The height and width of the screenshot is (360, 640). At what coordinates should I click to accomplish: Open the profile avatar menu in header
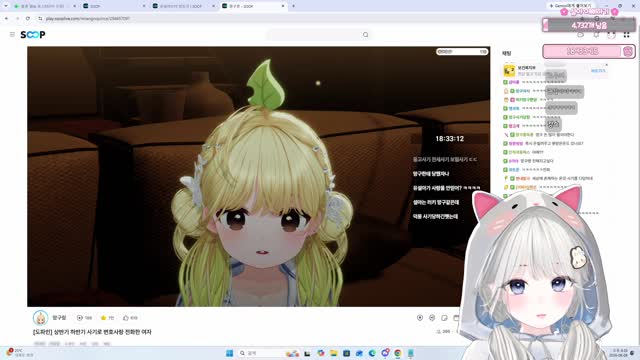pos(611,35)
